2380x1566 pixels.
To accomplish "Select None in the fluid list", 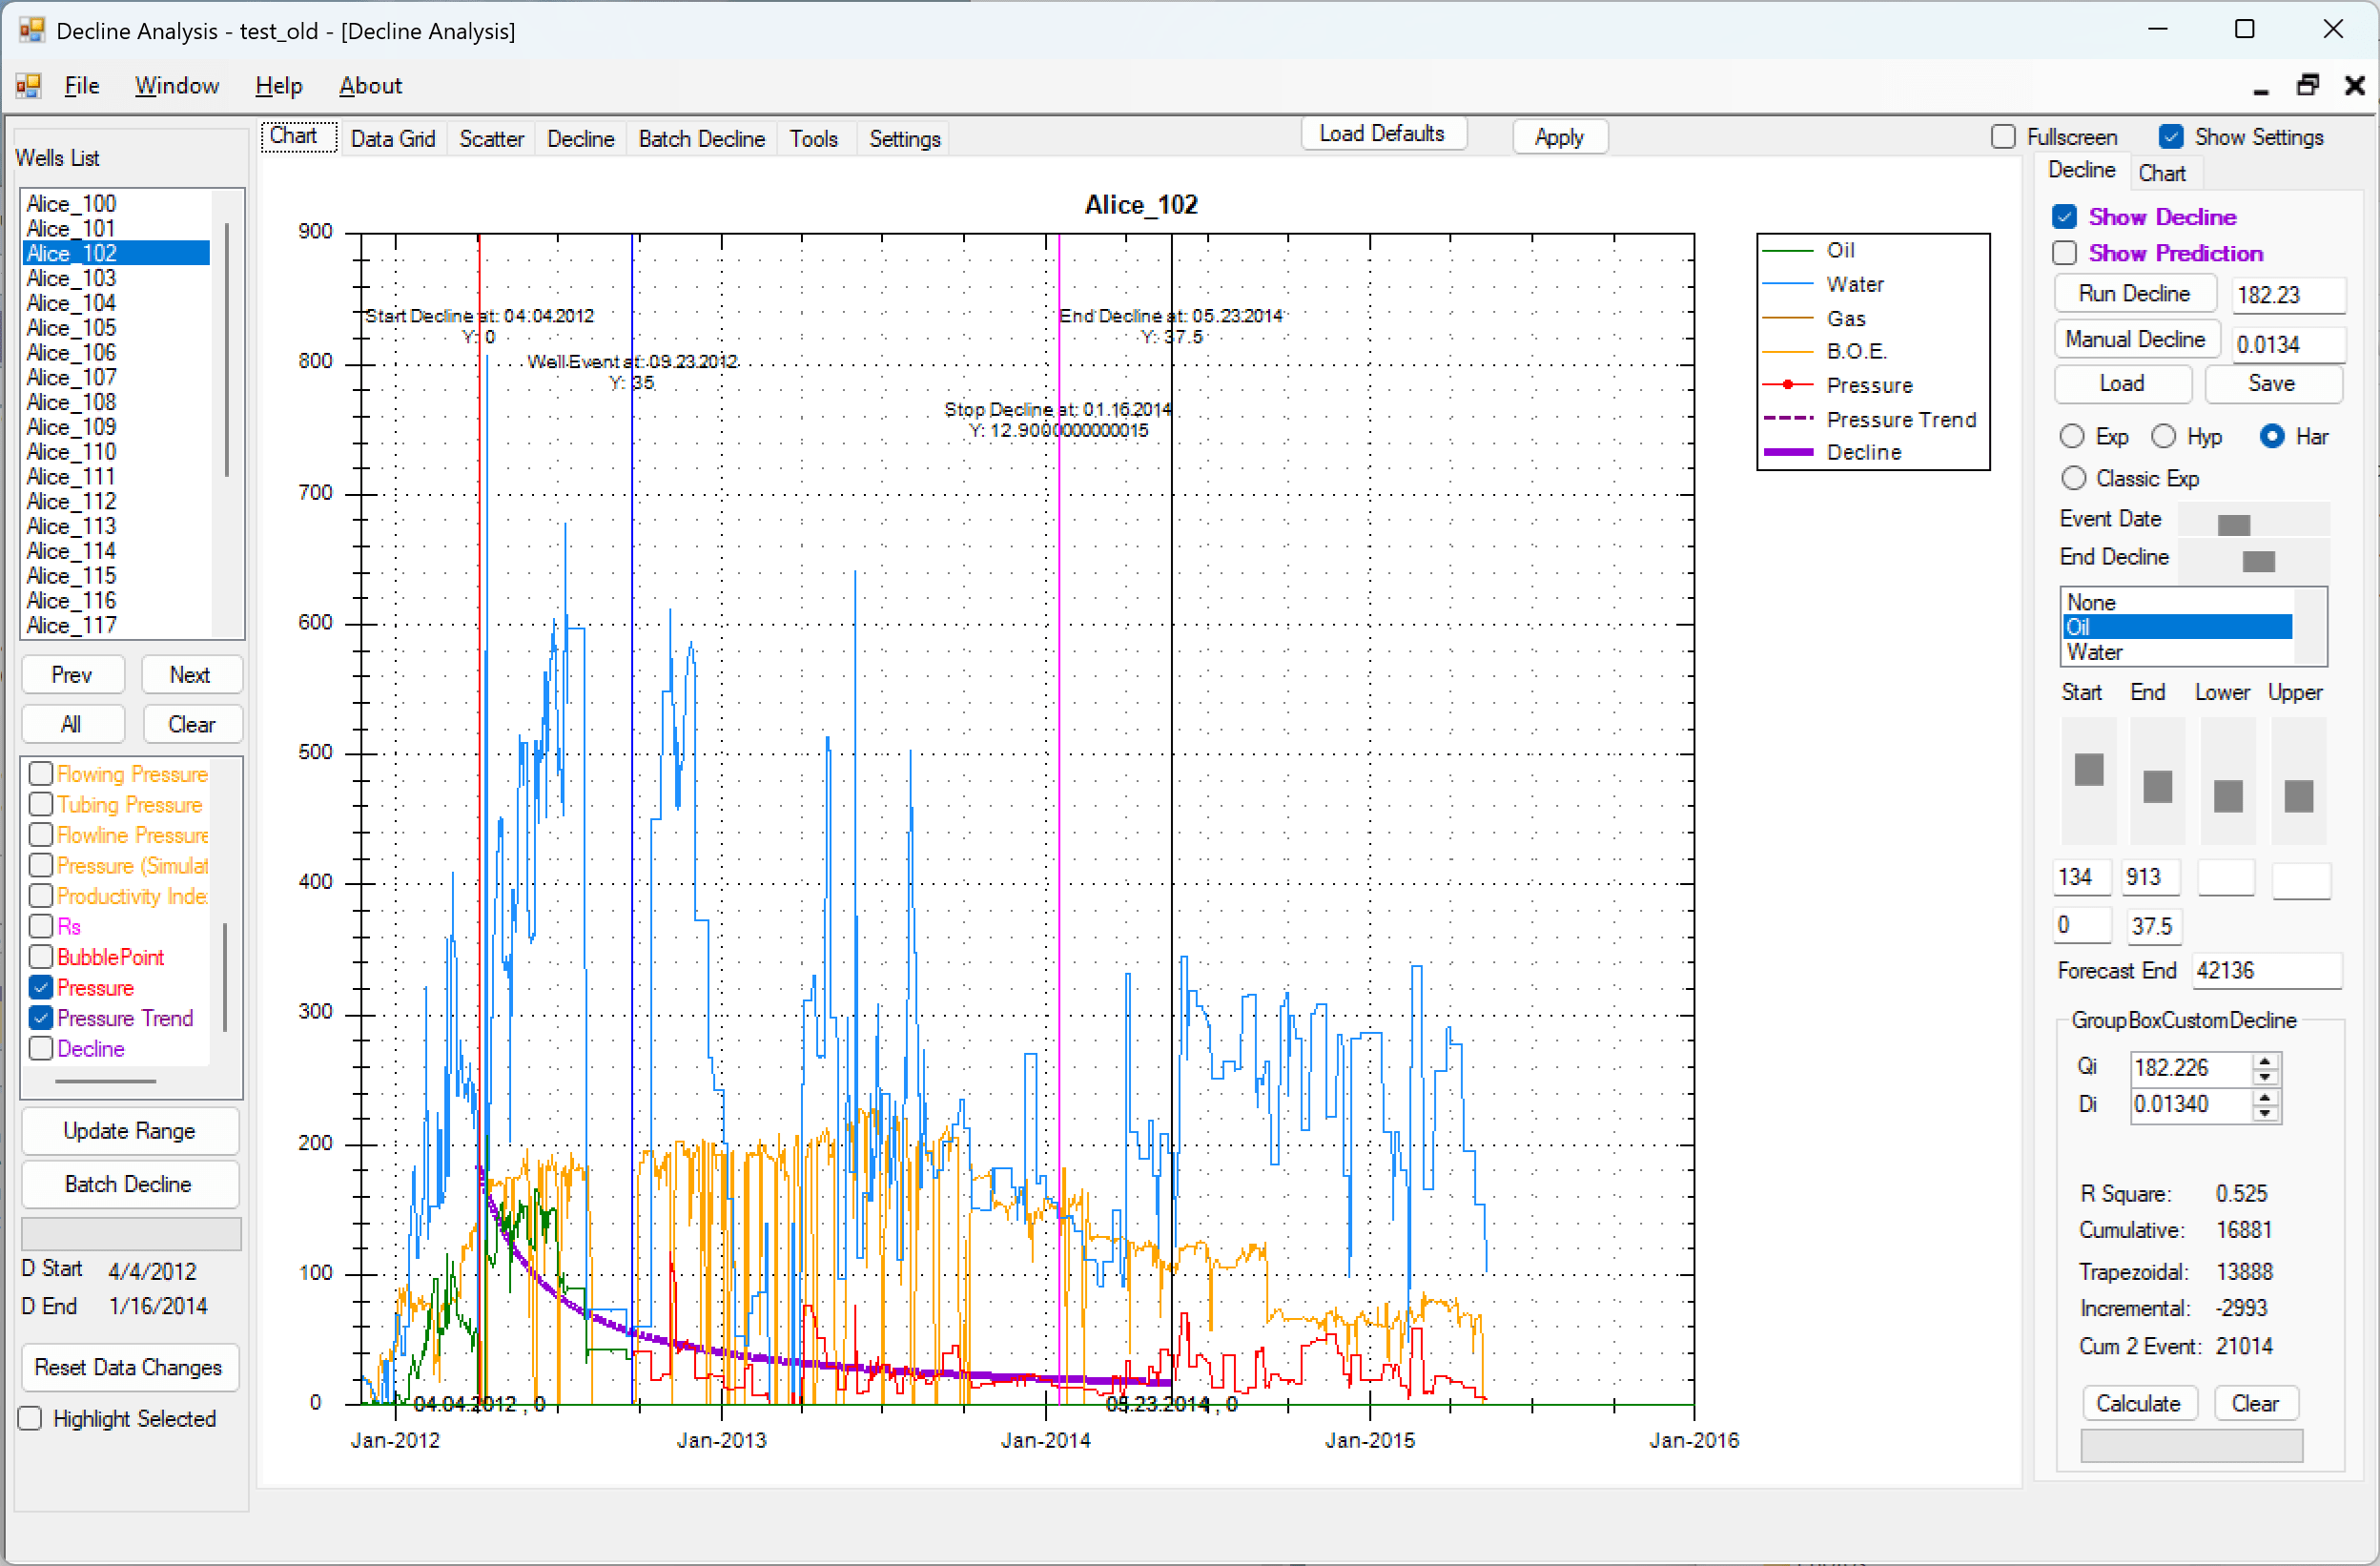I will coord(2176,602).
